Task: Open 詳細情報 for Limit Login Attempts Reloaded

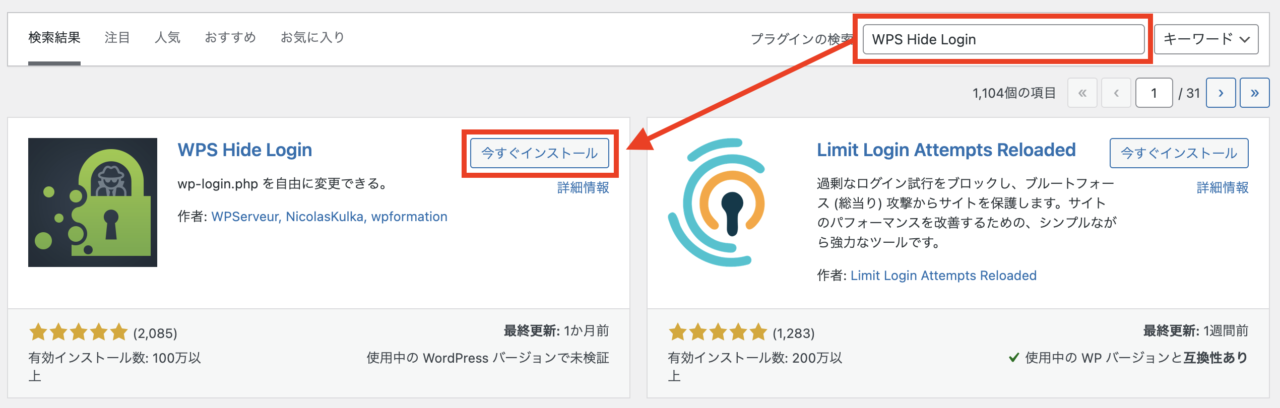Action: (1223, 187)
